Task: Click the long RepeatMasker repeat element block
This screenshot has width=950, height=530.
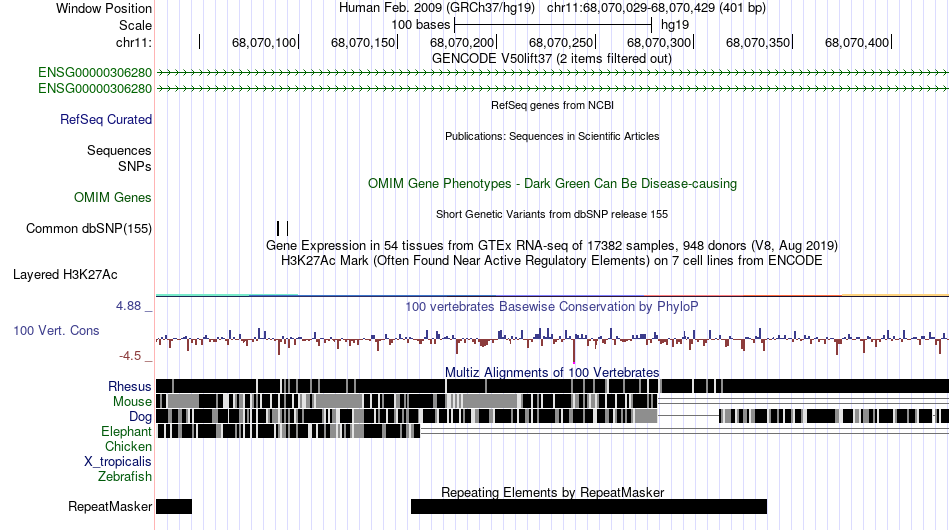Action: [589, 506]
